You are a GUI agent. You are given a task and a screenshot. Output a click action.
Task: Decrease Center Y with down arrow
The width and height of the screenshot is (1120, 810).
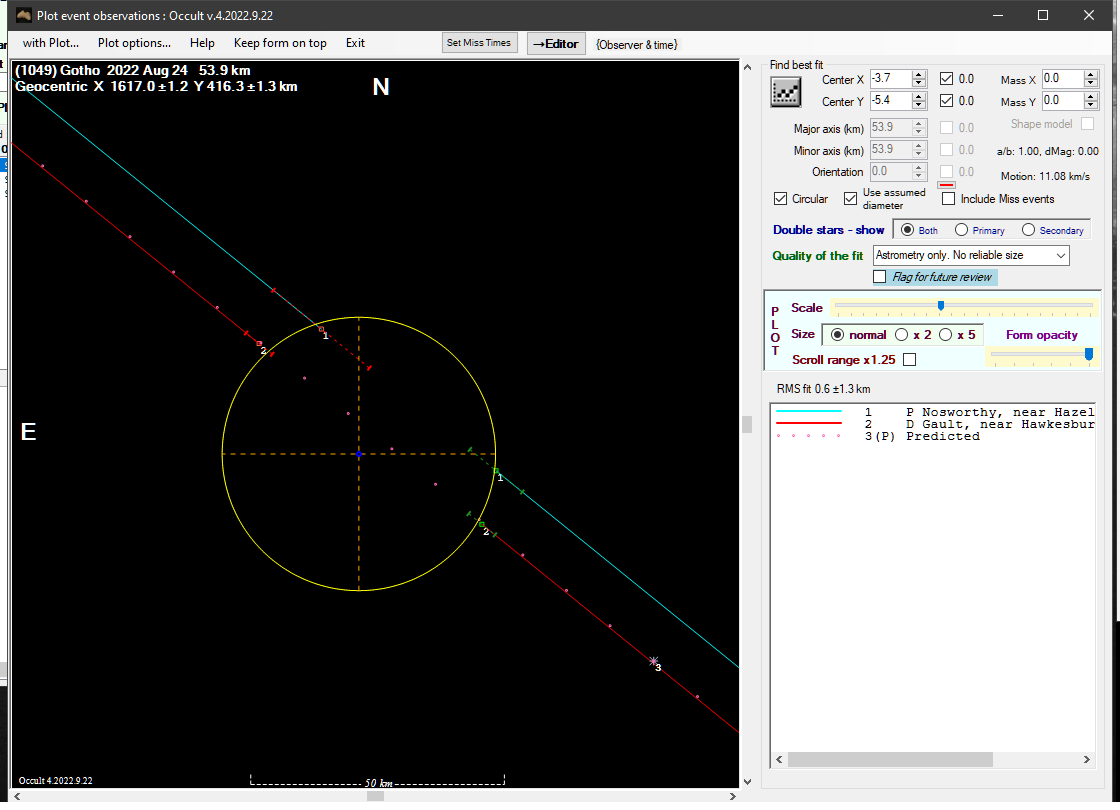tap(919, 105)
